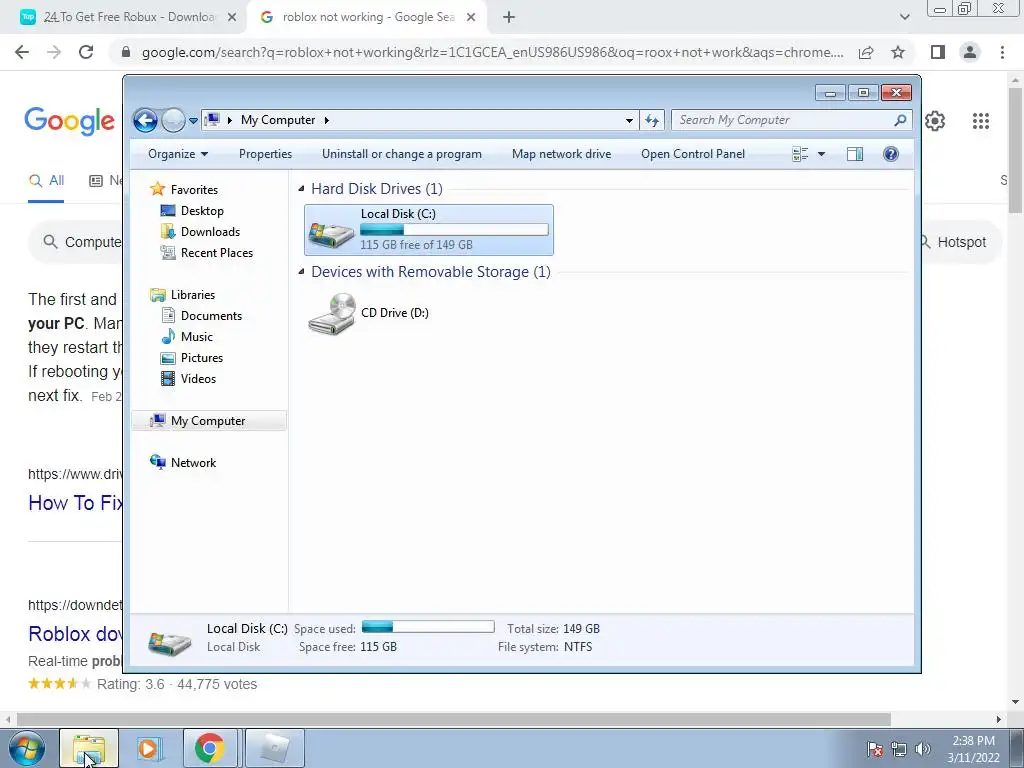Click the blue Help icon
1024x768 pixels.
point(890,154)
